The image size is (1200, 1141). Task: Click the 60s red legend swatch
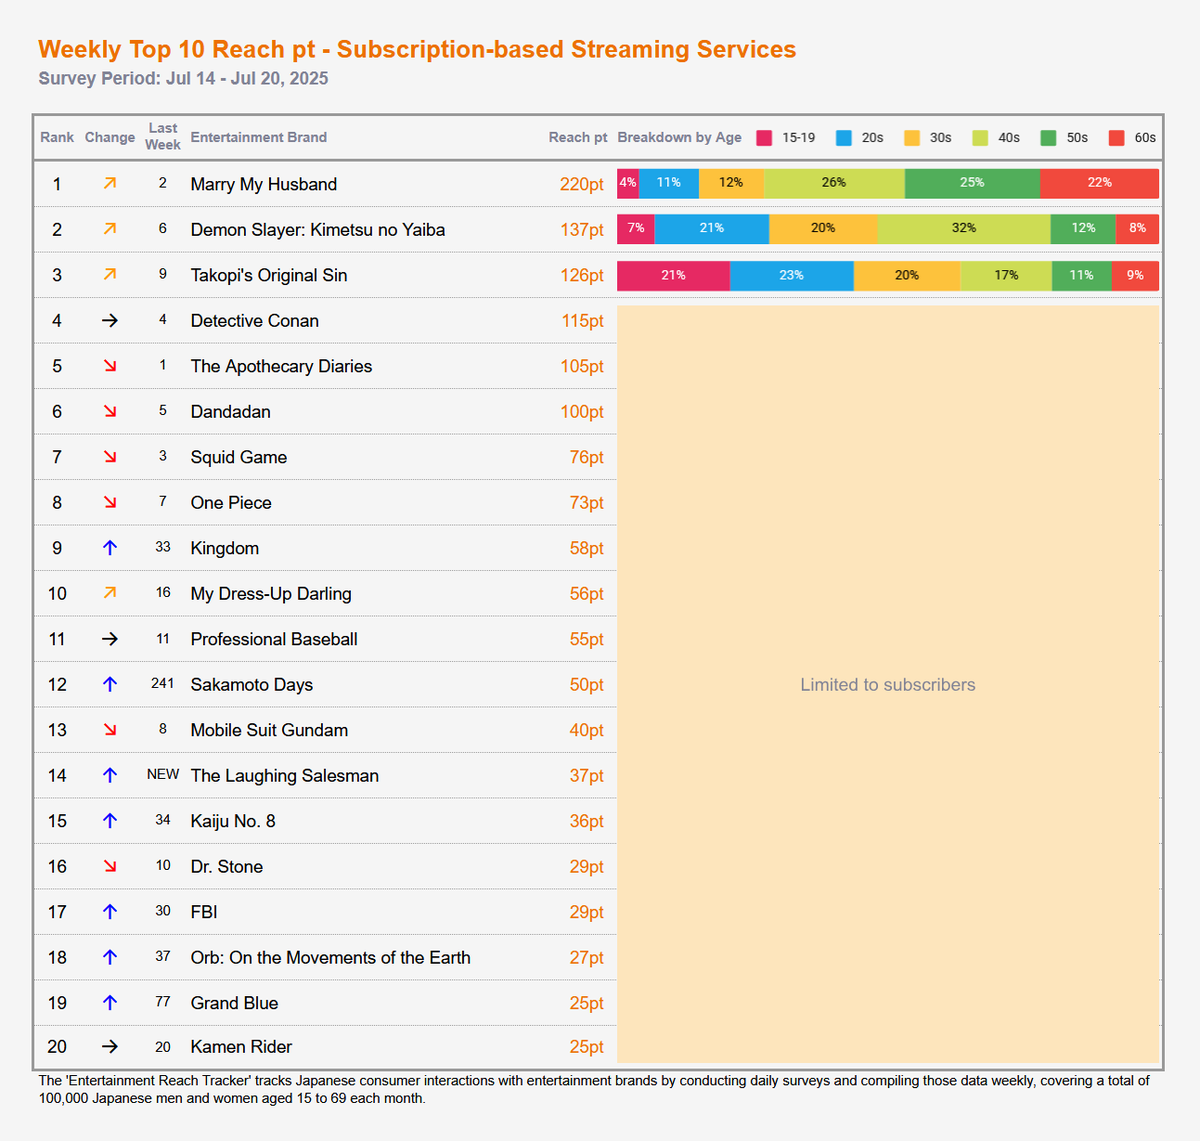[x=1117, y=138]
